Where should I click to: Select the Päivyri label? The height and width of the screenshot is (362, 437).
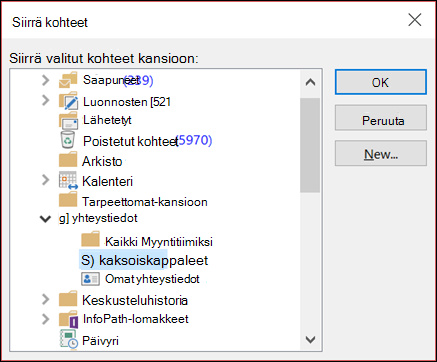(x=100, y=341)
